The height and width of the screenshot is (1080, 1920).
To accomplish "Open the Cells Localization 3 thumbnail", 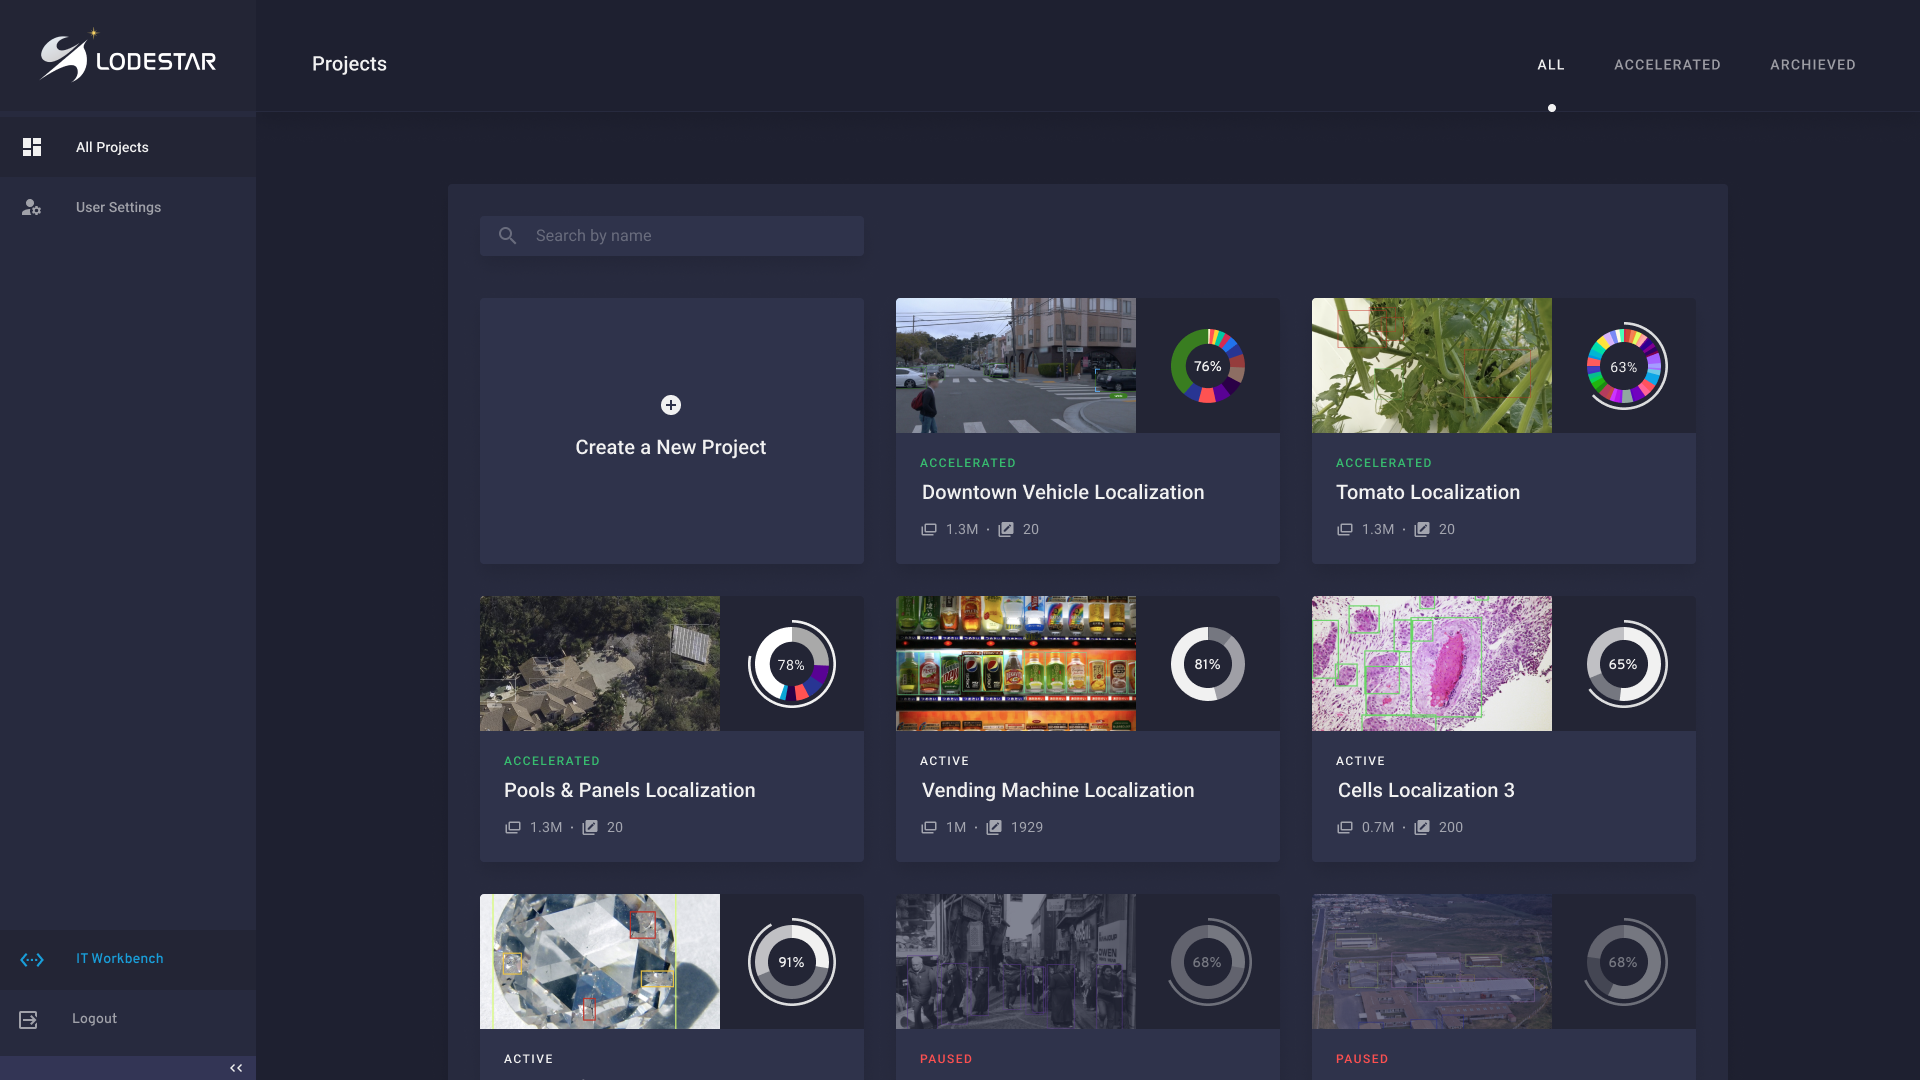I will pos(1431,663).
